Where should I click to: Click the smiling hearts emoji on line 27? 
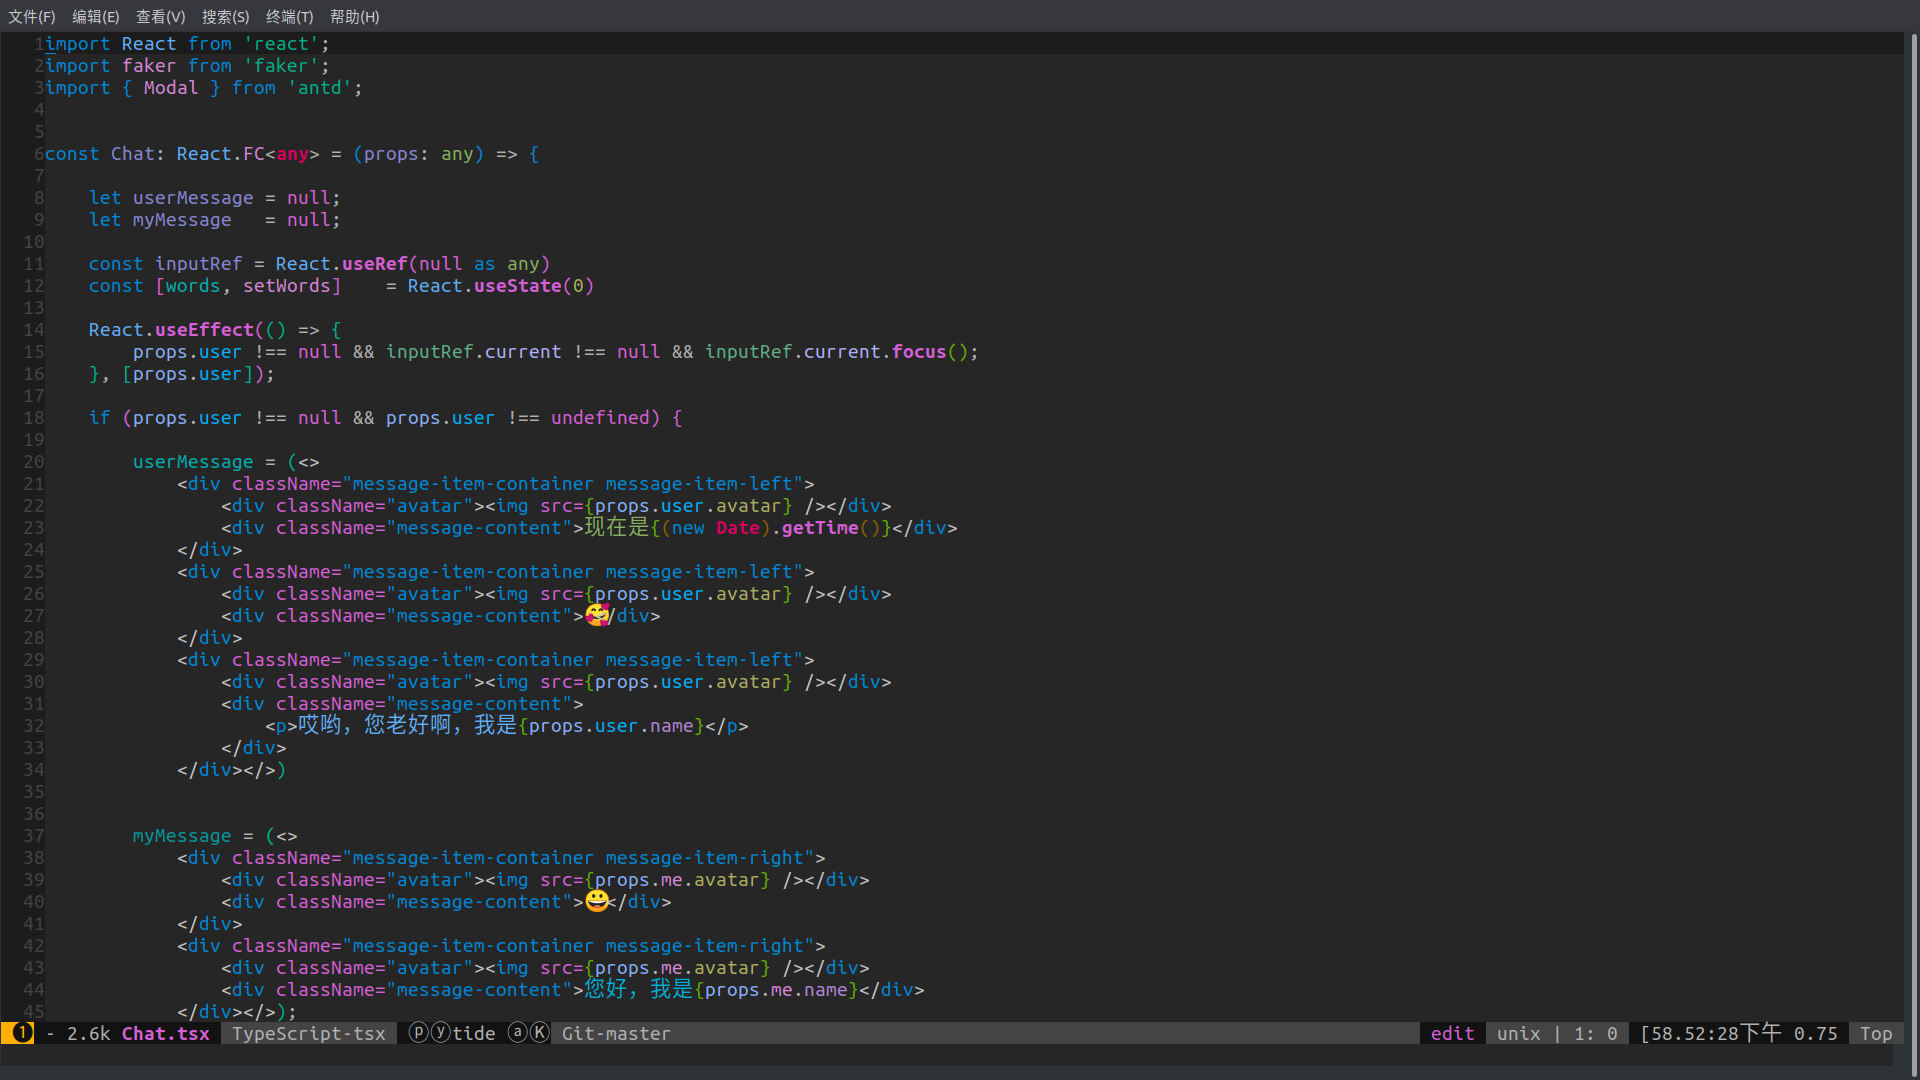(598, 615)
